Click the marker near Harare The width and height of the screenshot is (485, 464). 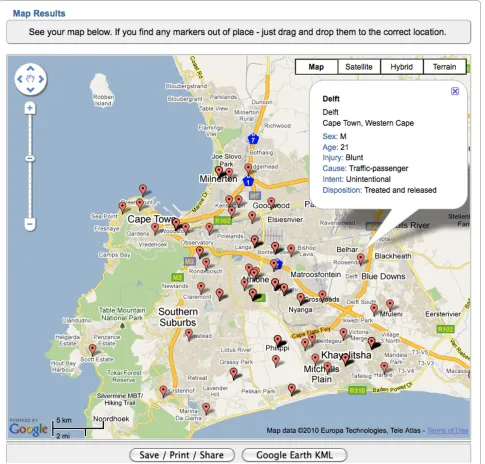tap(384, 367)
